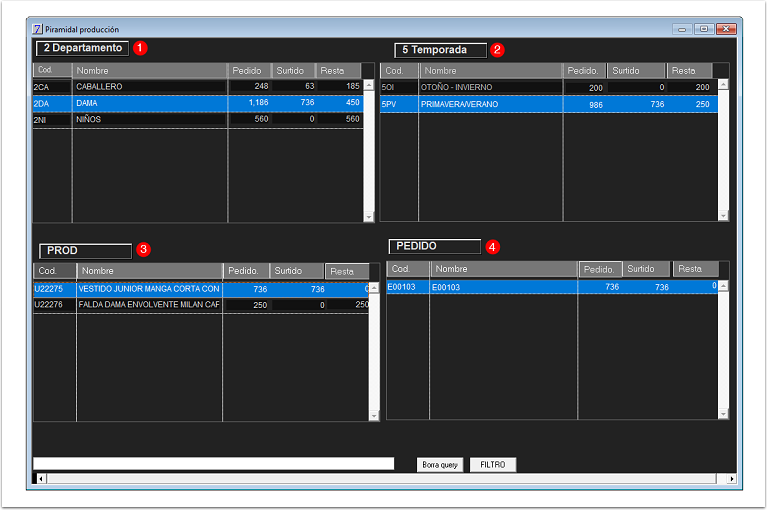This screenshot has width=767, height=510.
Task: Click the query text input field
Action: click(213, 464)
